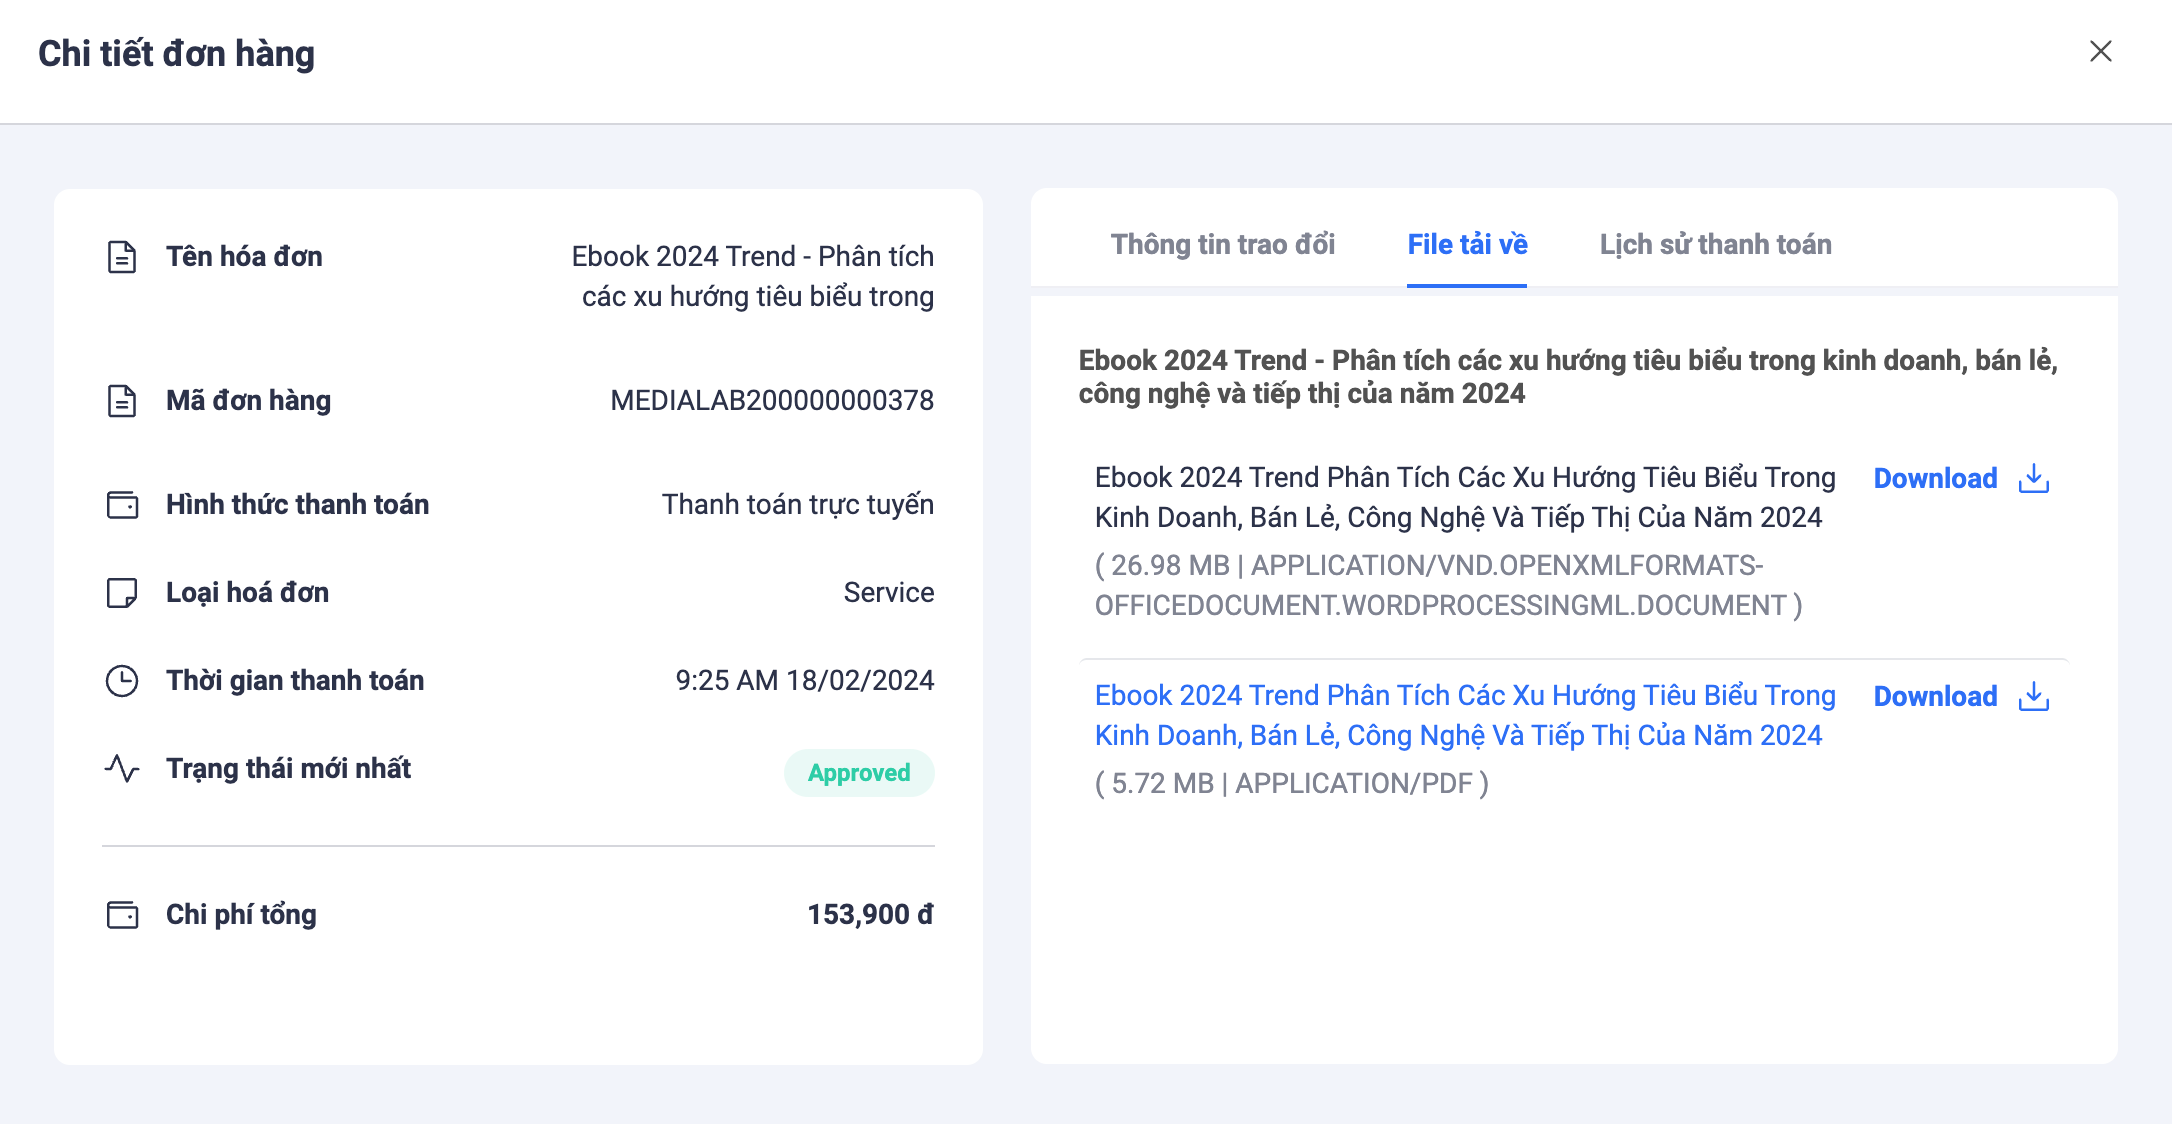Click the file icon next to Mã đơn hàng

tap(122, 401)
